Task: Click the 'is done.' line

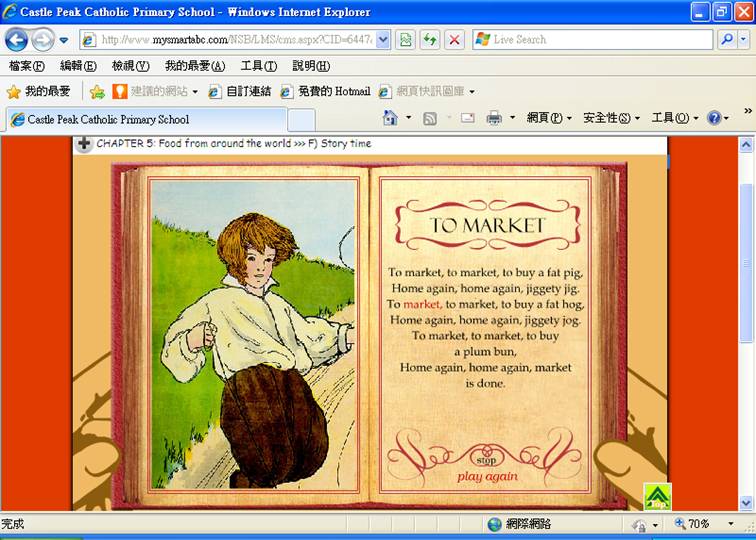Action: [486, 384]
